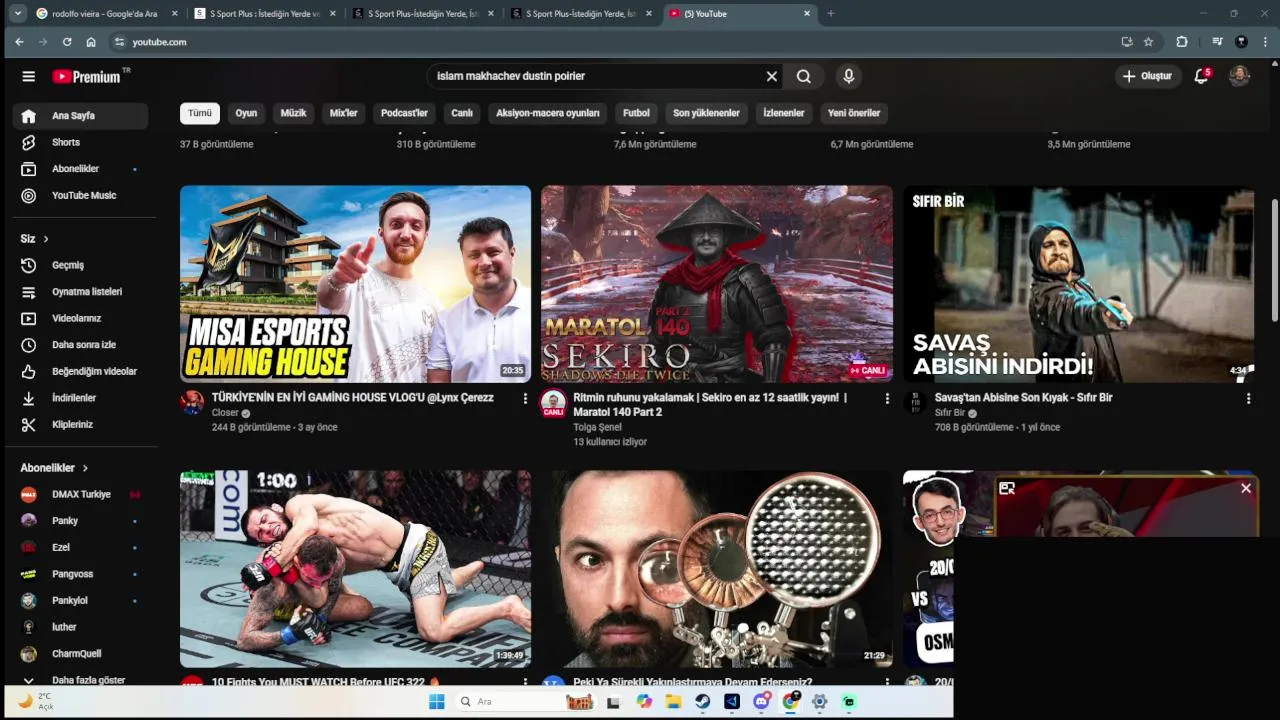The image size is (1280, 720).
Task: Expand the mini player overlay
Action: [x=1007, y=488]
